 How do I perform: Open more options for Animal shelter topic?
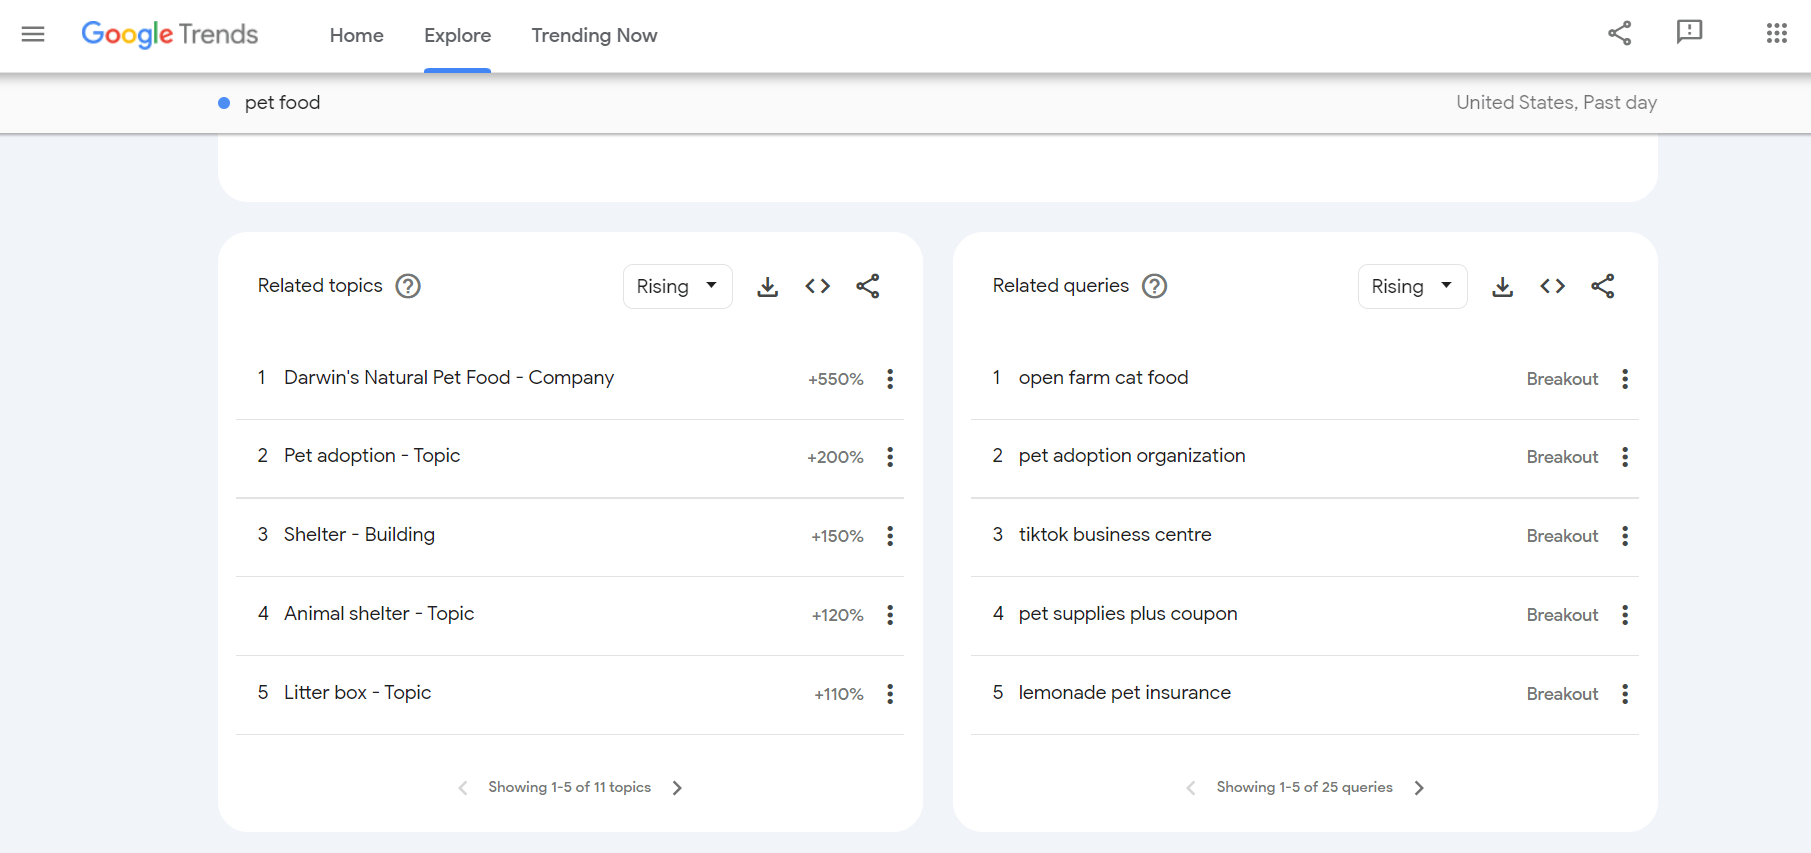point(890,615)
